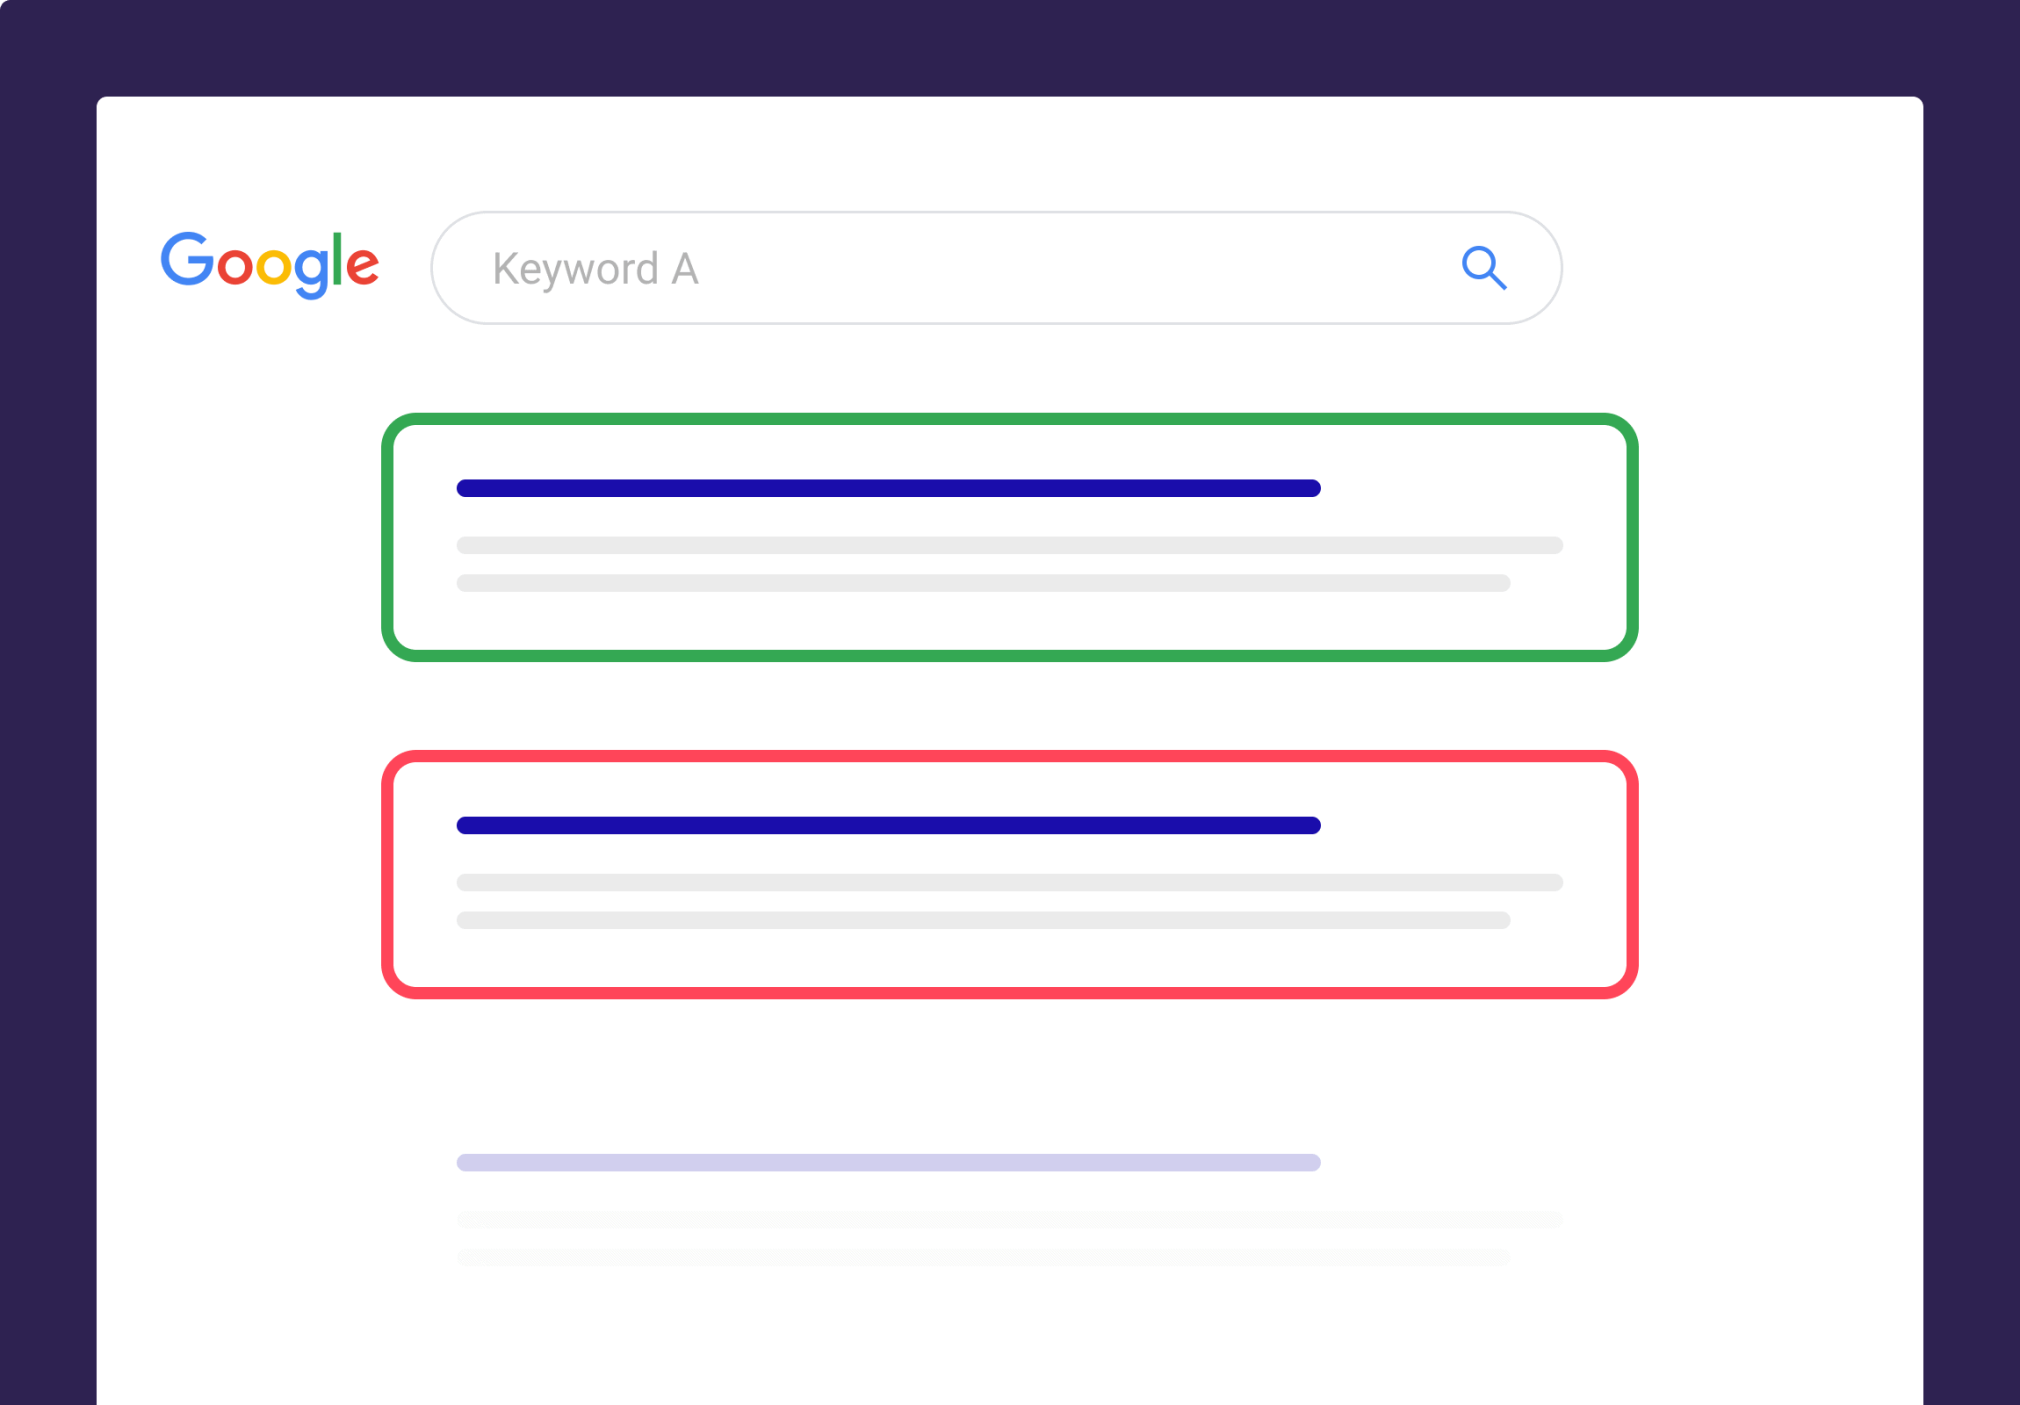2020x1405 pixels.
Task: Click the red first o in Google logo
Action: 234,266
